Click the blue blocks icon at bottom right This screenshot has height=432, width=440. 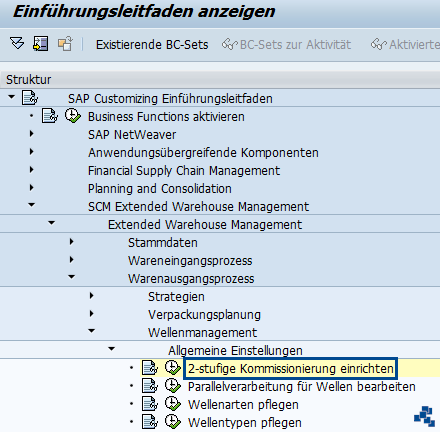click(424, 416)
